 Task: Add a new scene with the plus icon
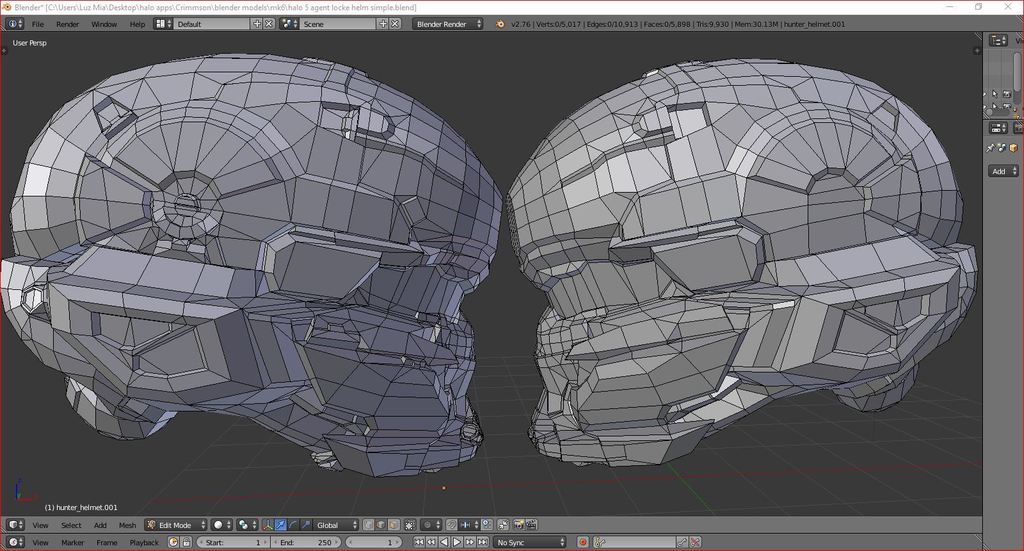pyautogui.click(x=383, y=24)
